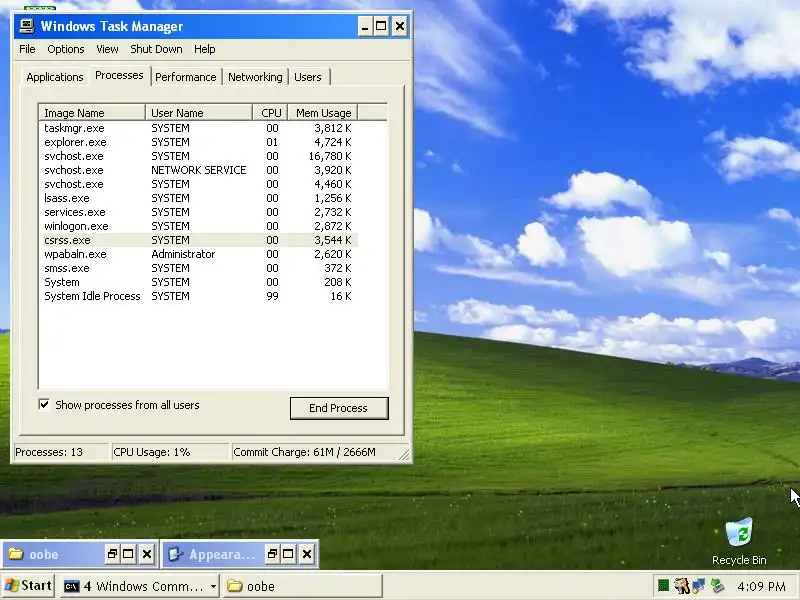The height and width of the screenshot is (600, 800).
Task: Click the Task Manager title bar icon
Action: (x=26, y=26)
